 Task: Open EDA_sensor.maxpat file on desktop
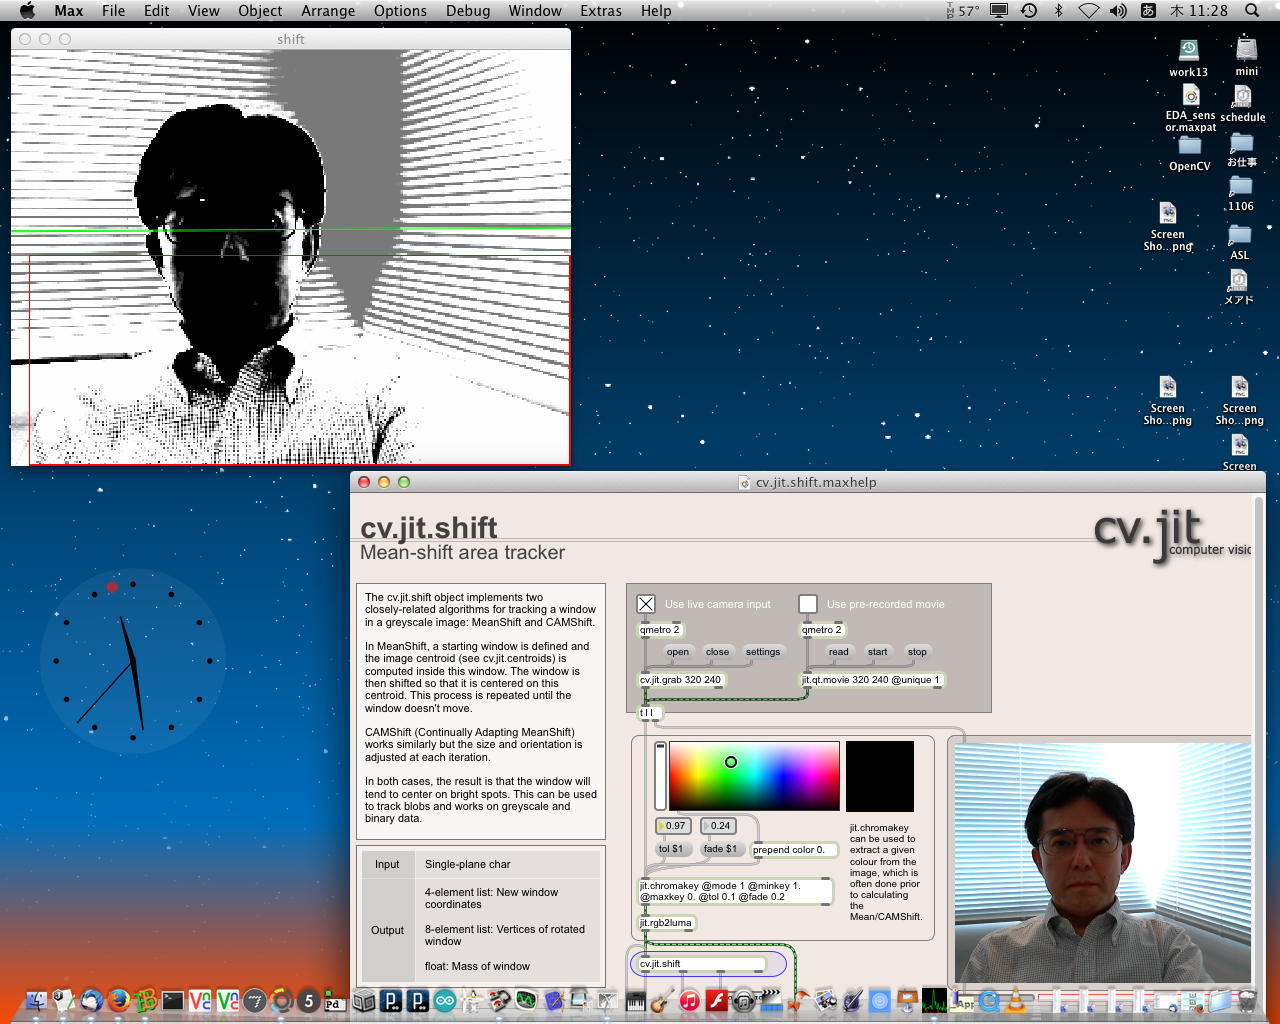(1190, 98)
